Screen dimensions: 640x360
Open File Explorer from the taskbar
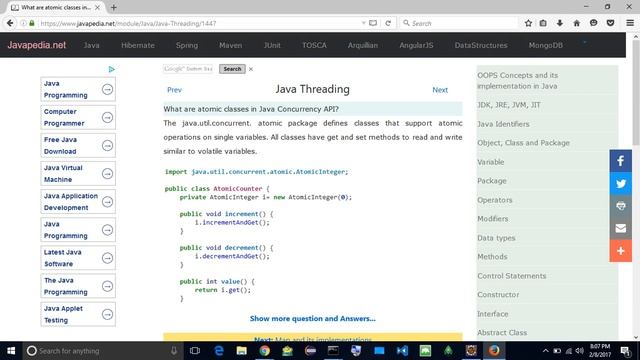point(242,351)
